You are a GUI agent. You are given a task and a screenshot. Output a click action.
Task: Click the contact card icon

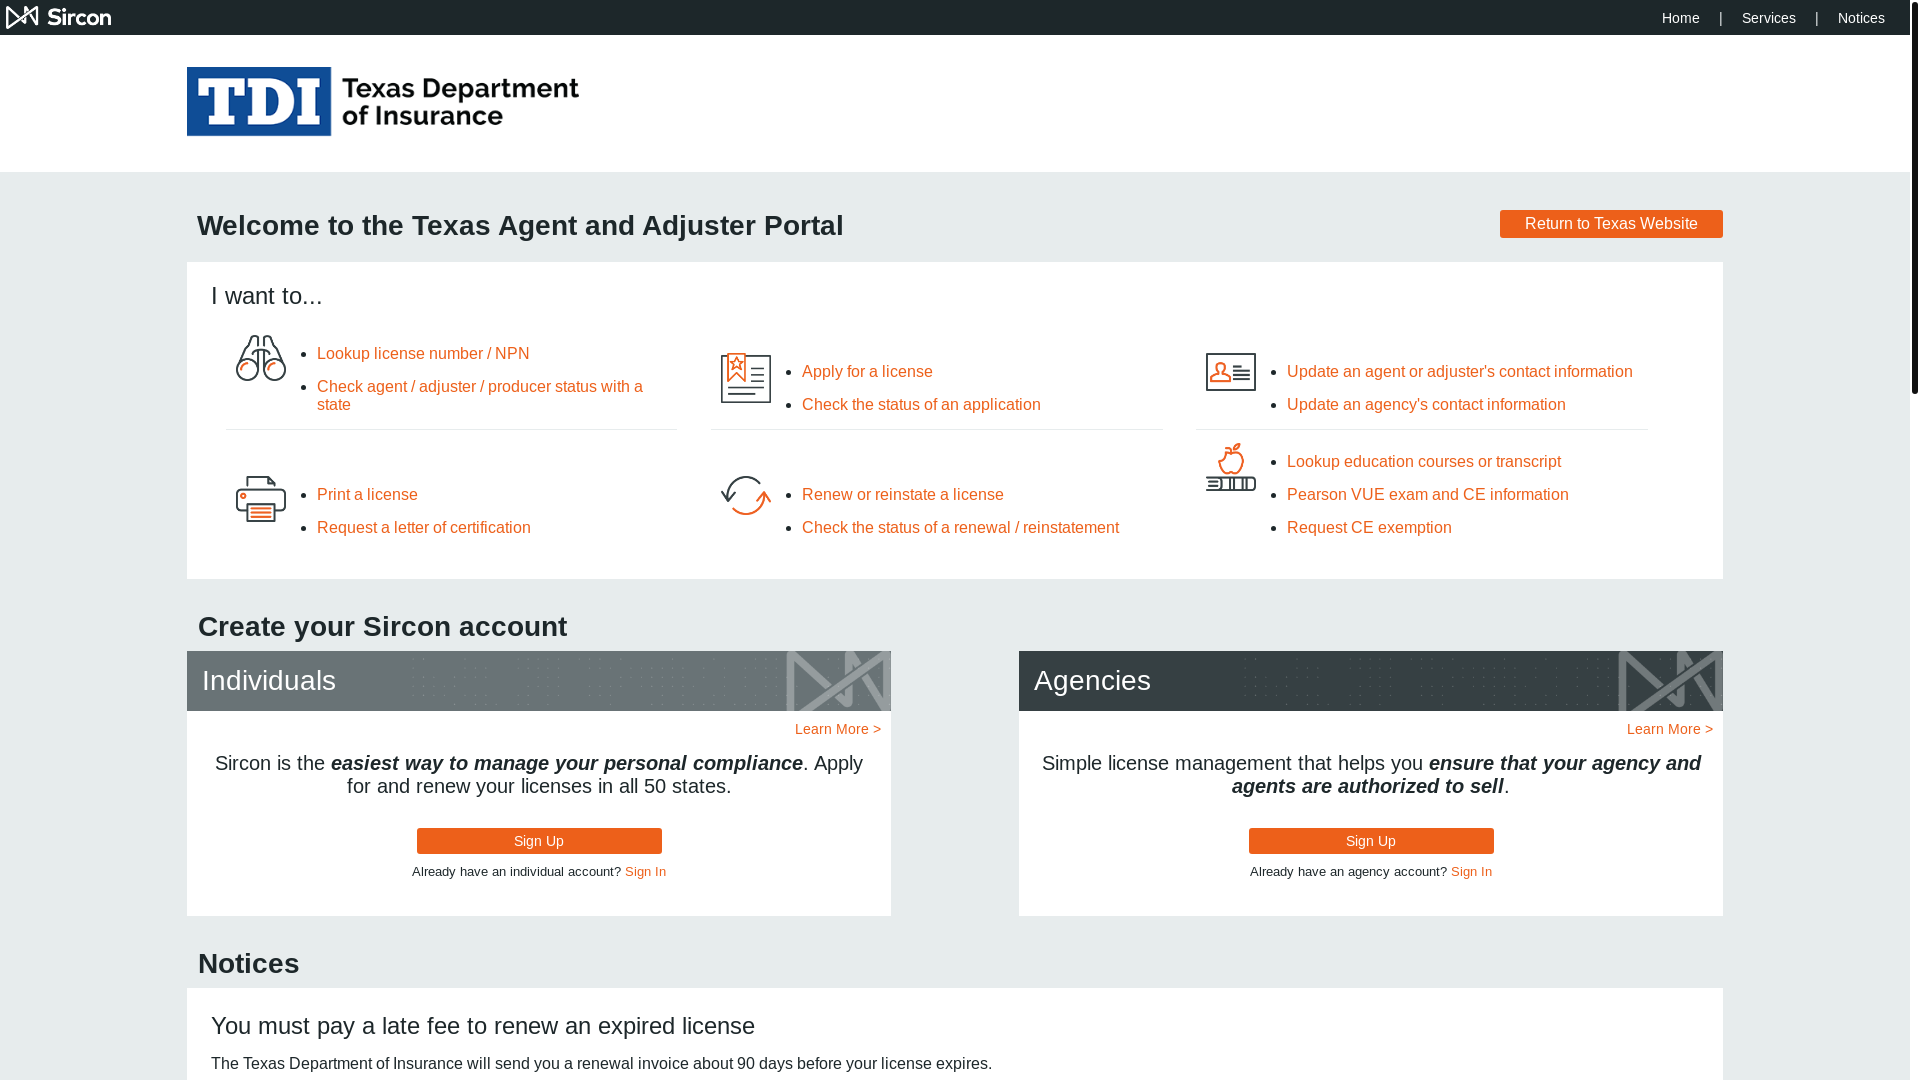1231,372
